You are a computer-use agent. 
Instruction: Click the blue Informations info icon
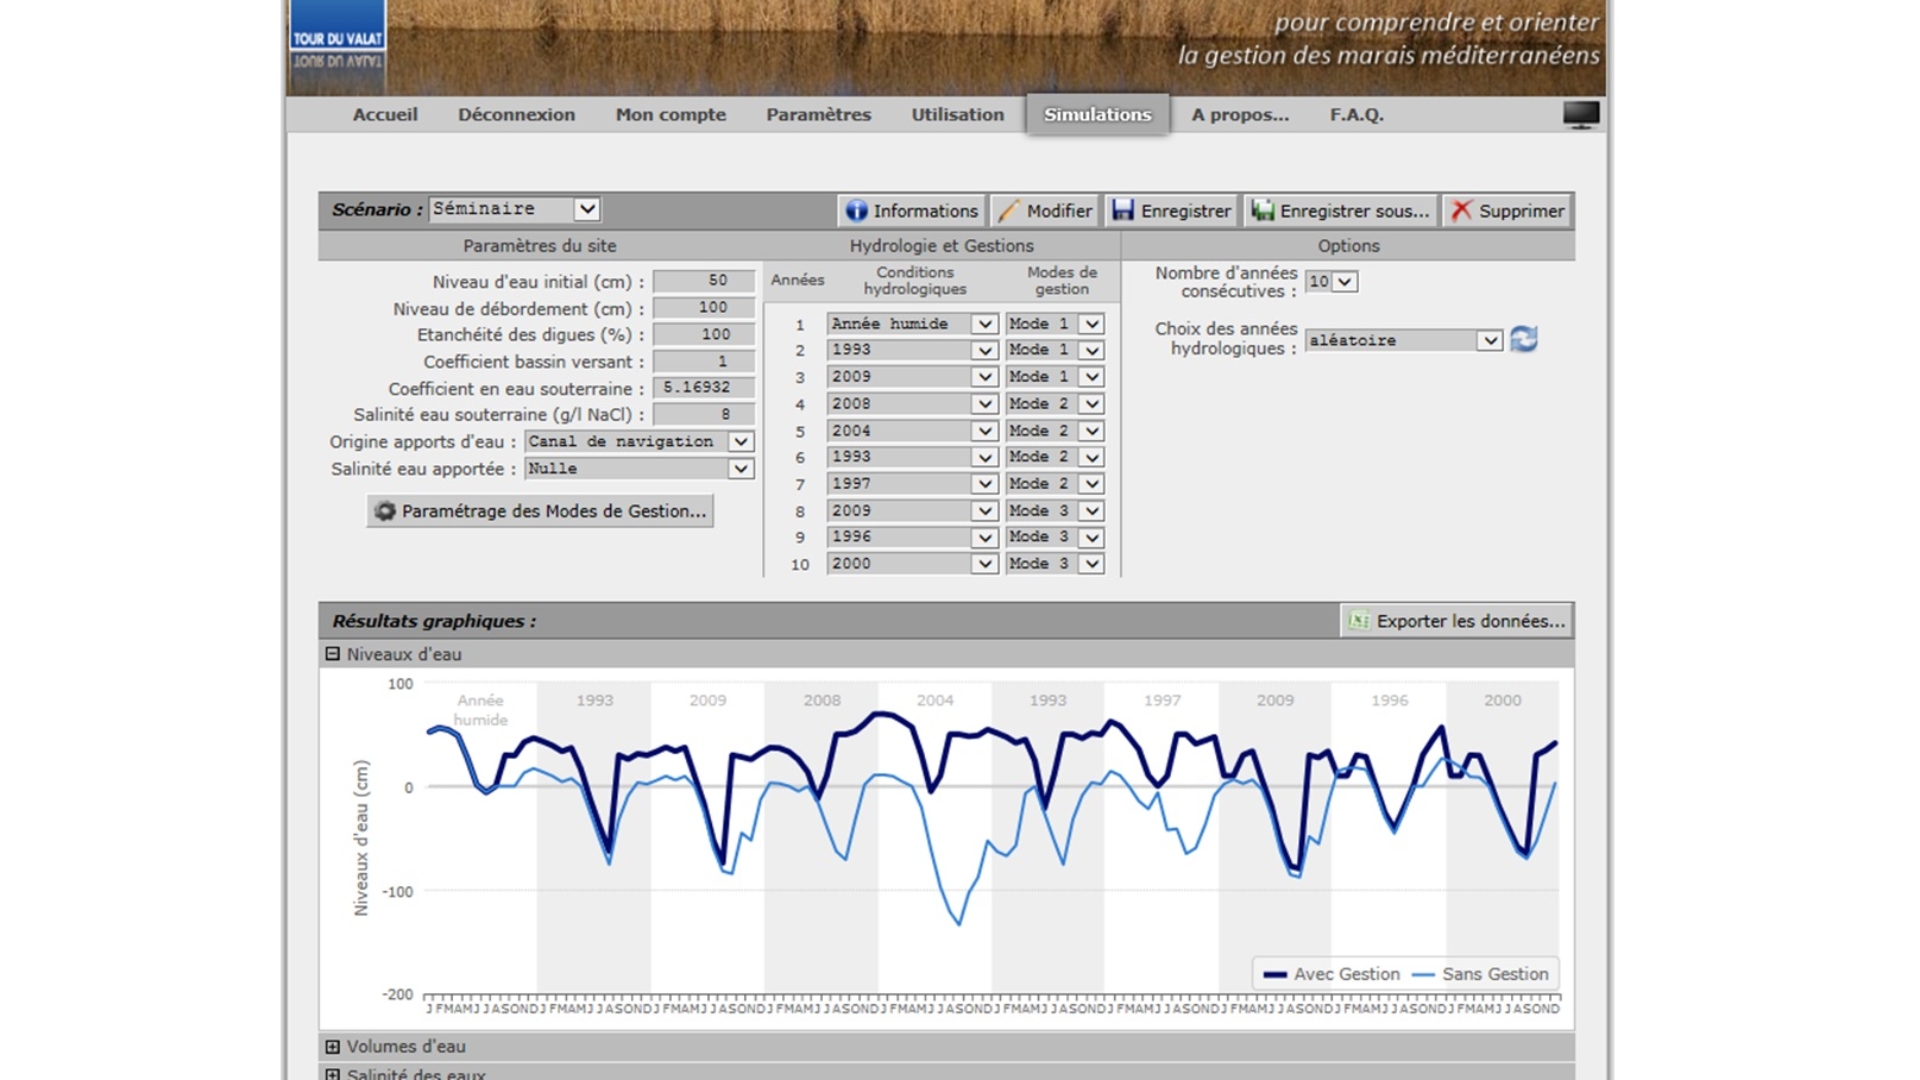[x=856, y=210]
